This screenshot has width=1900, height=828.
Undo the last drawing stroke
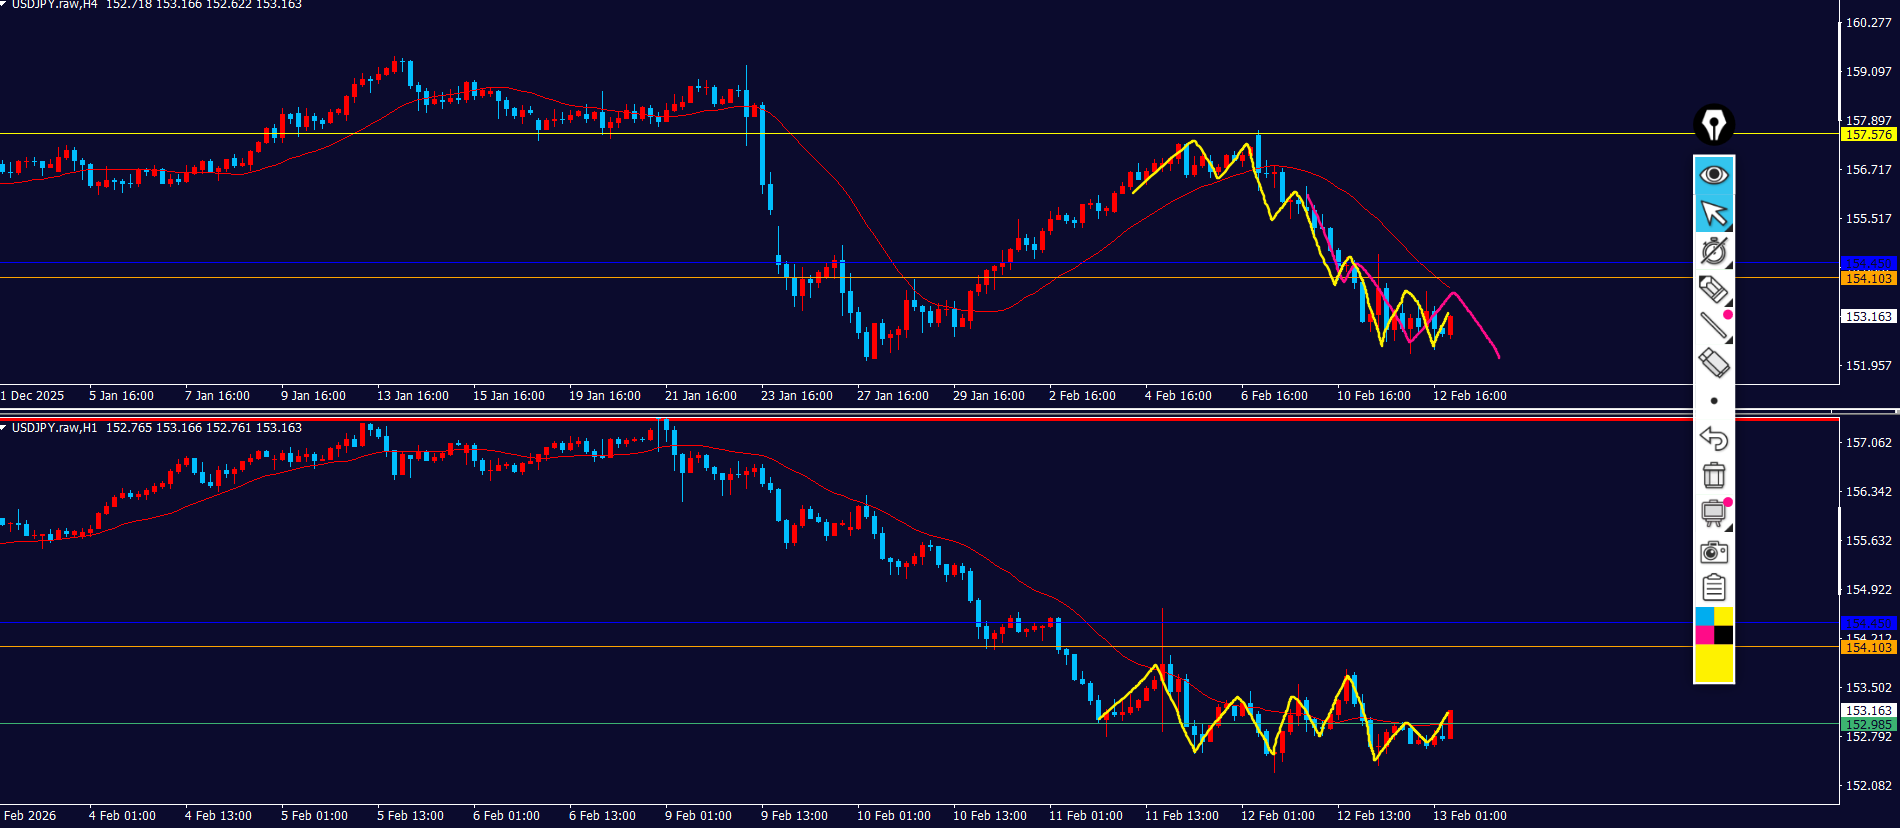point(1713,438)
